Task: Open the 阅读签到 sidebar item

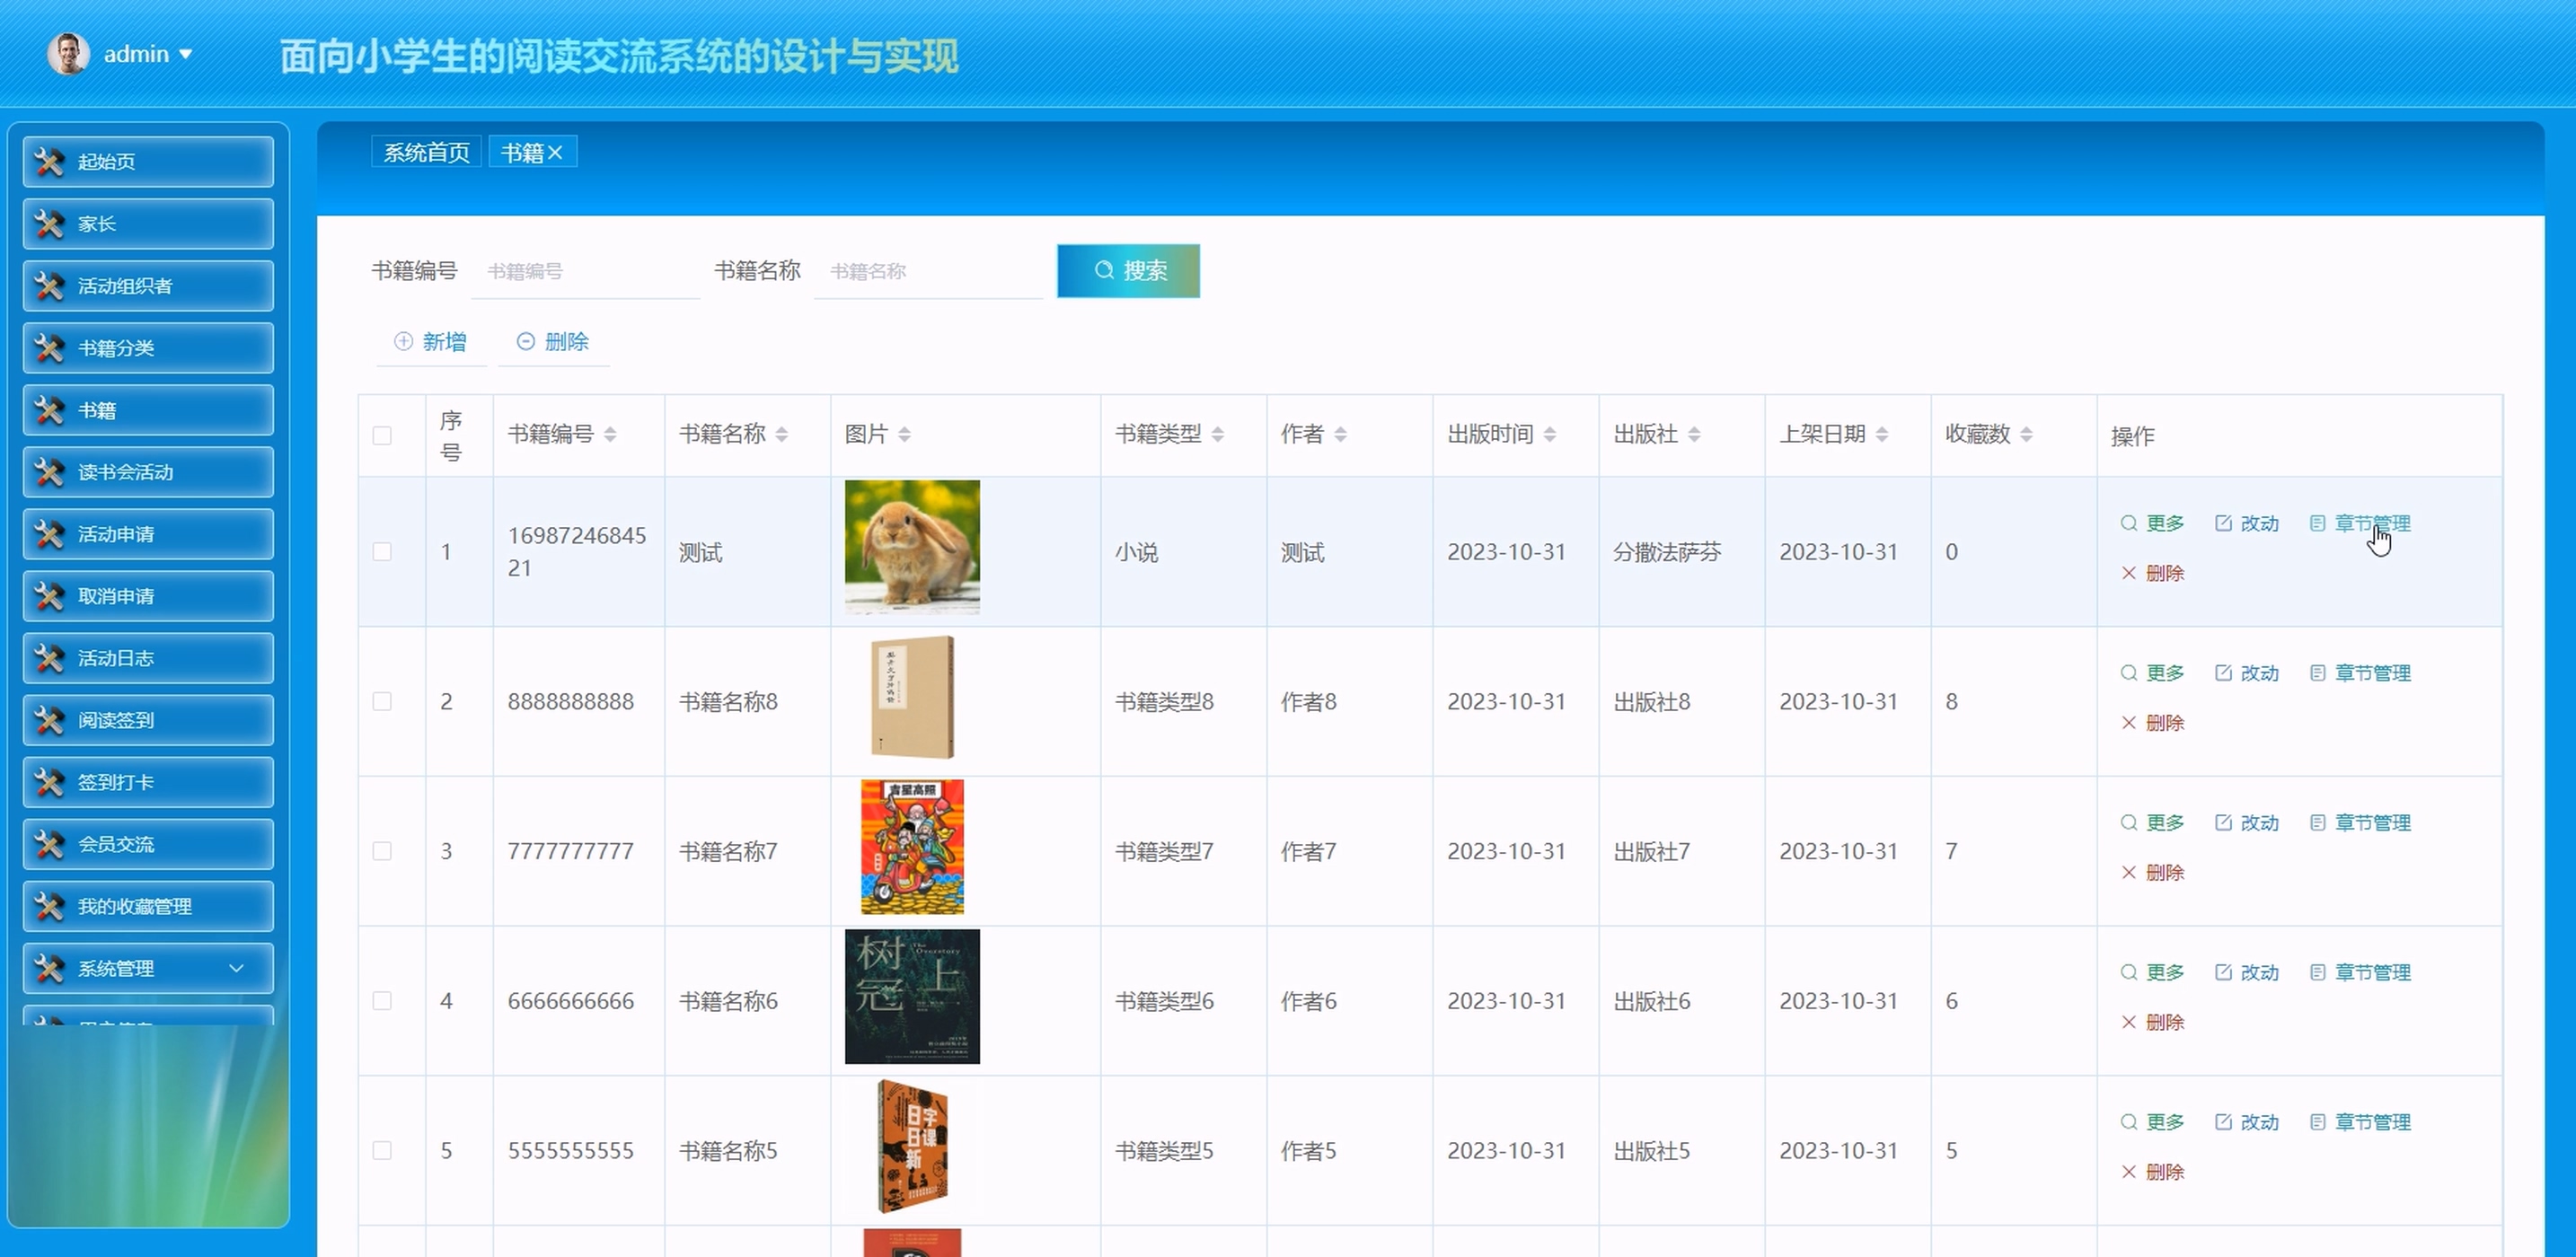Action: point(148,720)
